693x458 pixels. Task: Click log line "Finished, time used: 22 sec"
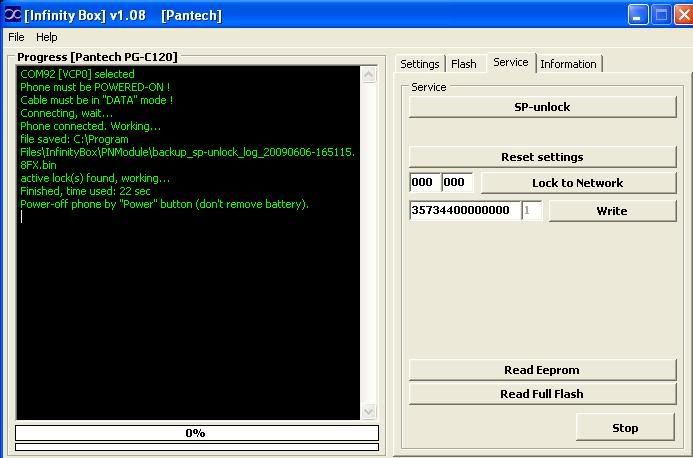[x=85, y=191]
